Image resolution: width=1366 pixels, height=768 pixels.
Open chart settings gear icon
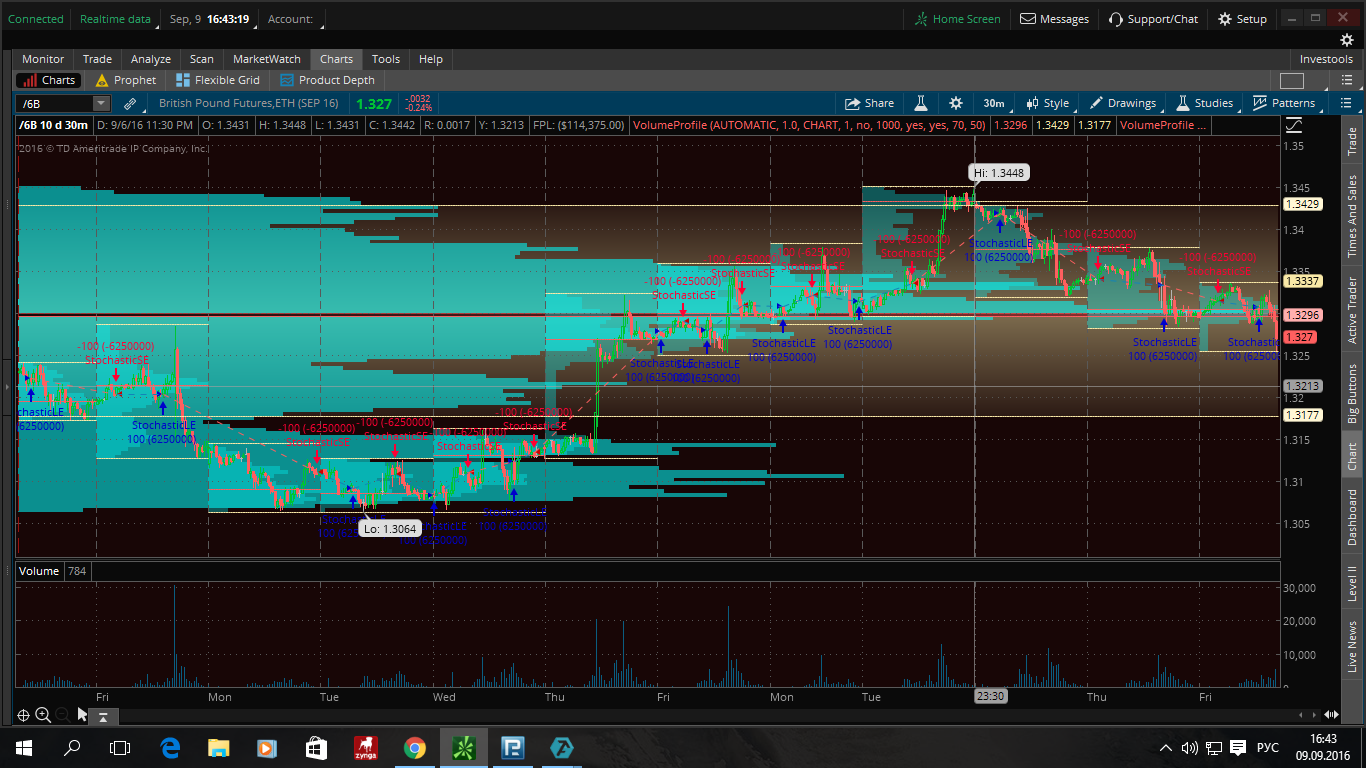tap(955, 103)
